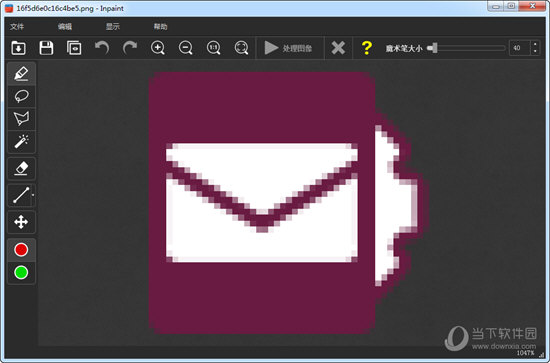Select the Magic wand tool
This screenshot has height=363, width=550.
[x=21, y=142]
